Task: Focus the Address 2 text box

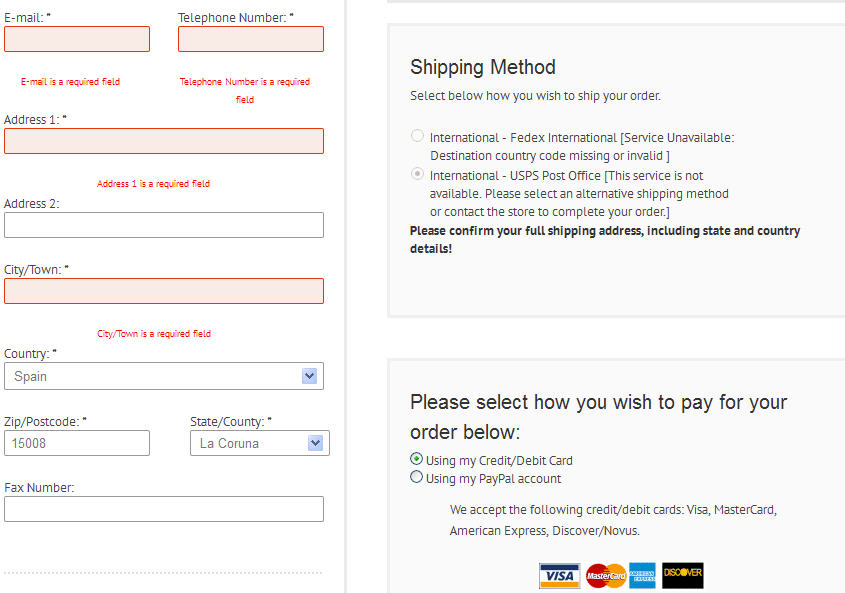Action: tap(164, 225)
